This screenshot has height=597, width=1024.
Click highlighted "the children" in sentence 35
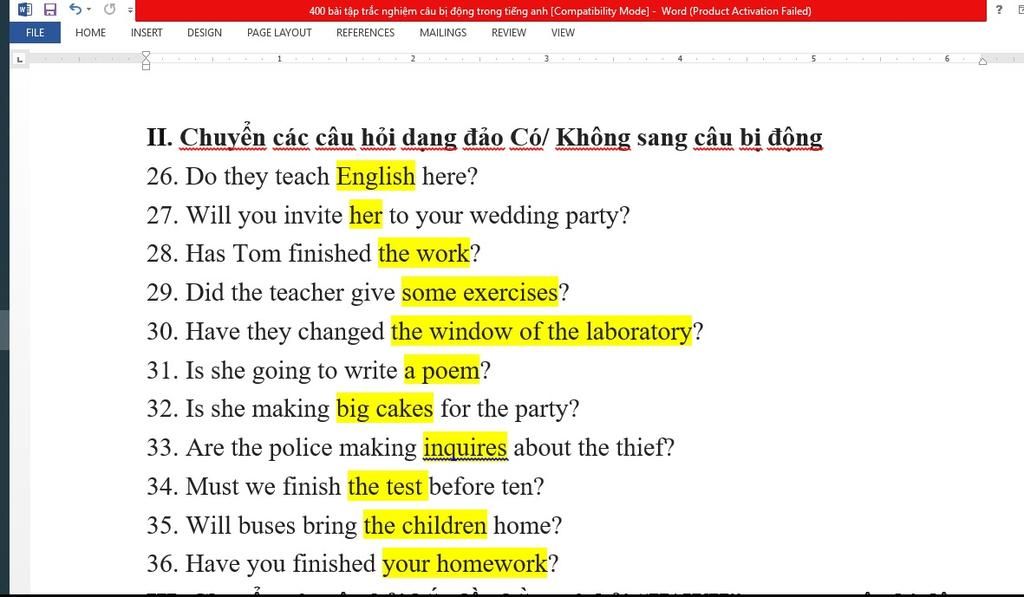[x=425, y=525]
